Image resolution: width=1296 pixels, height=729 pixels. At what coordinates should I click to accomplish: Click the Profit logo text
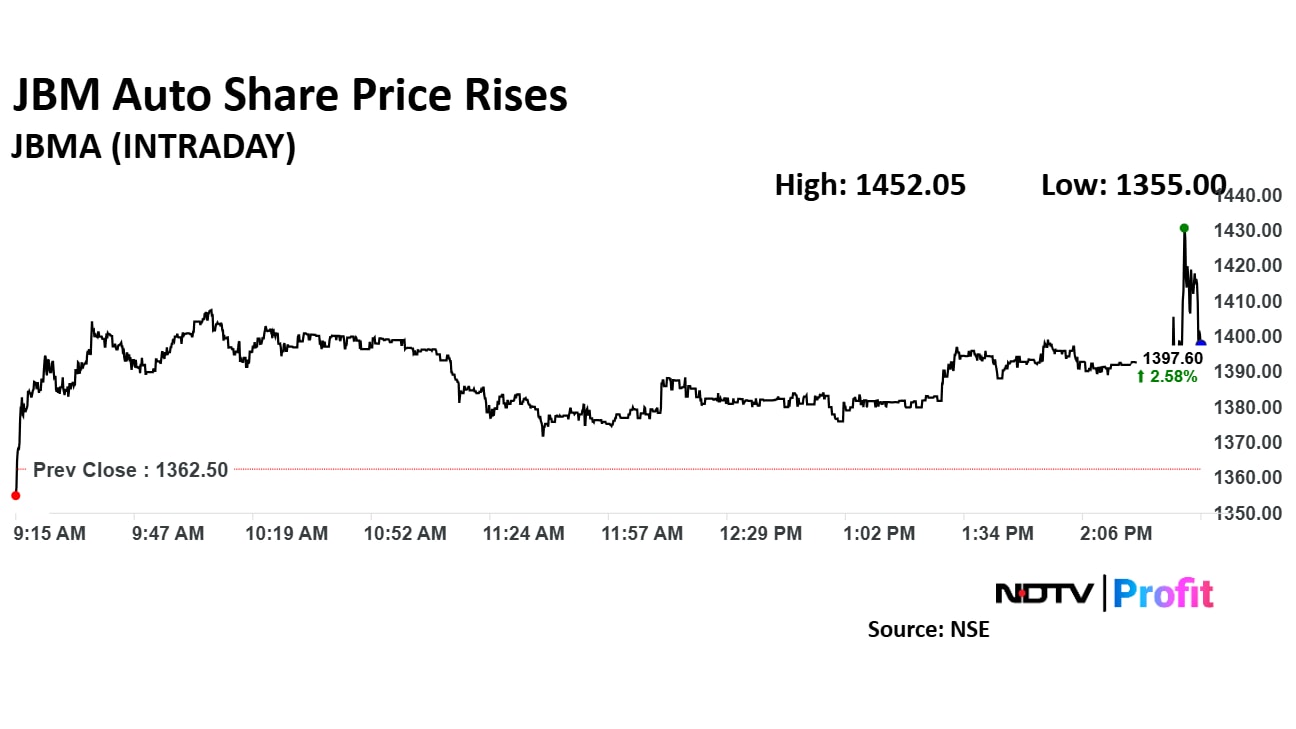point(1163,593)
